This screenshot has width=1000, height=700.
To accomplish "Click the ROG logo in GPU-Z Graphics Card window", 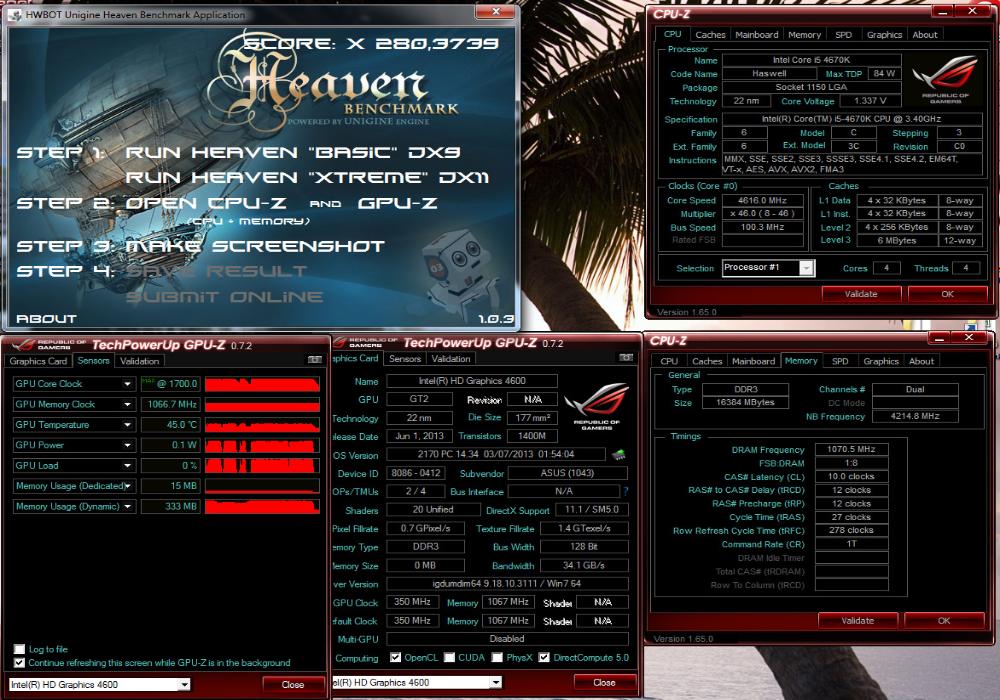I will point(596,407).
